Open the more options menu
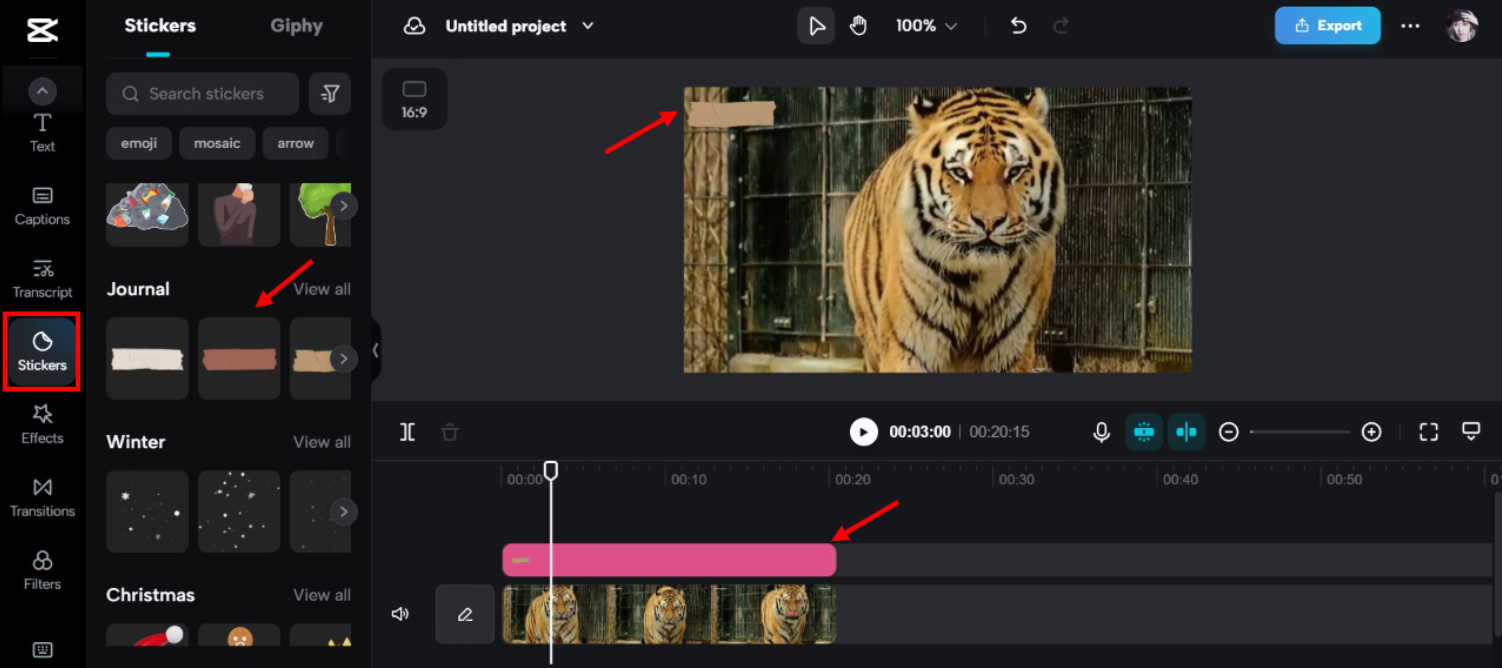Image resolution: width=1502 pixels, height=668 pixels. point(1410,26)
